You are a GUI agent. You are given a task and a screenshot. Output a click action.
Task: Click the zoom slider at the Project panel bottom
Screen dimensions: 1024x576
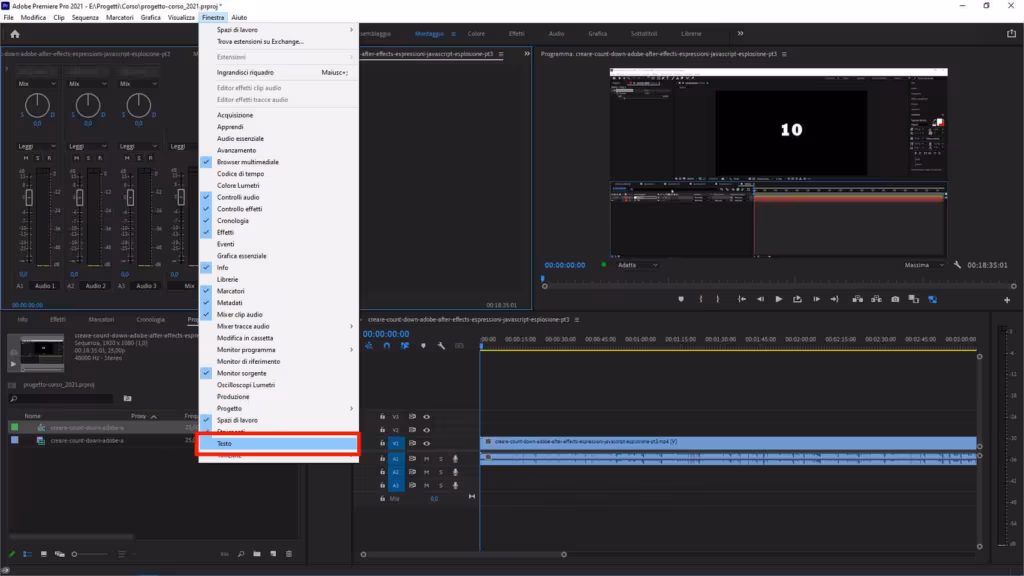(x=74, y=554)
